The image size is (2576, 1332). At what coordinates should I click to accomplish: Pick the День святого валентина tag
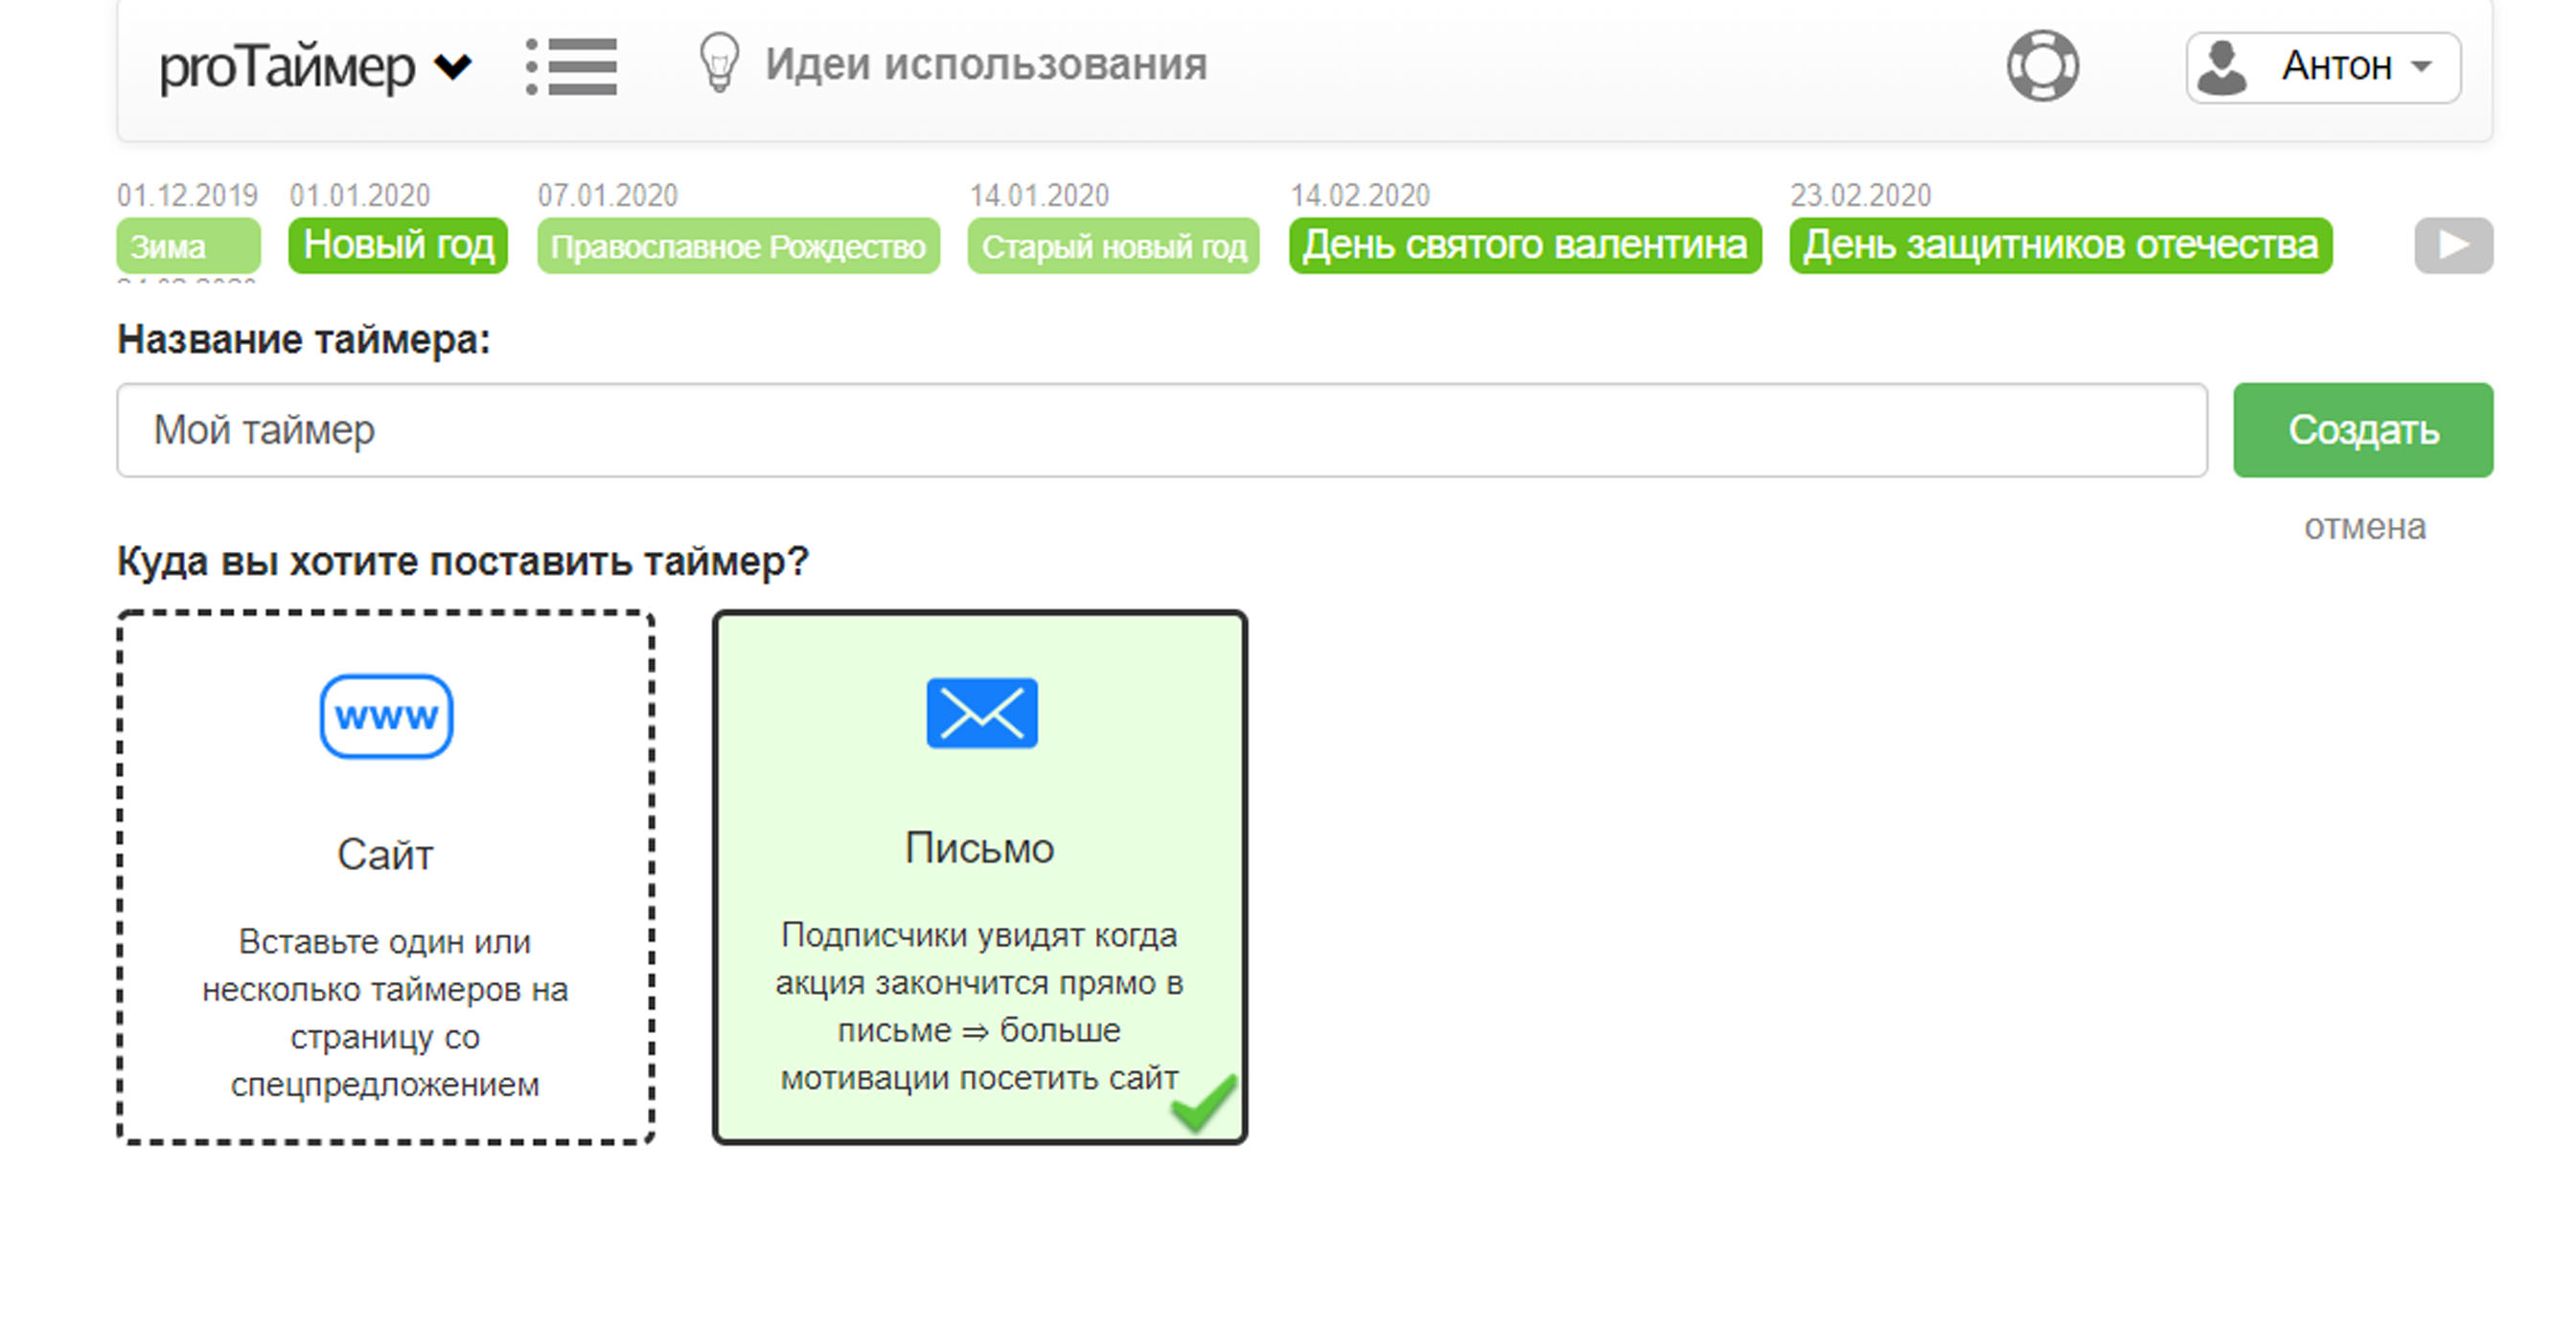[x=1524, y=245]
